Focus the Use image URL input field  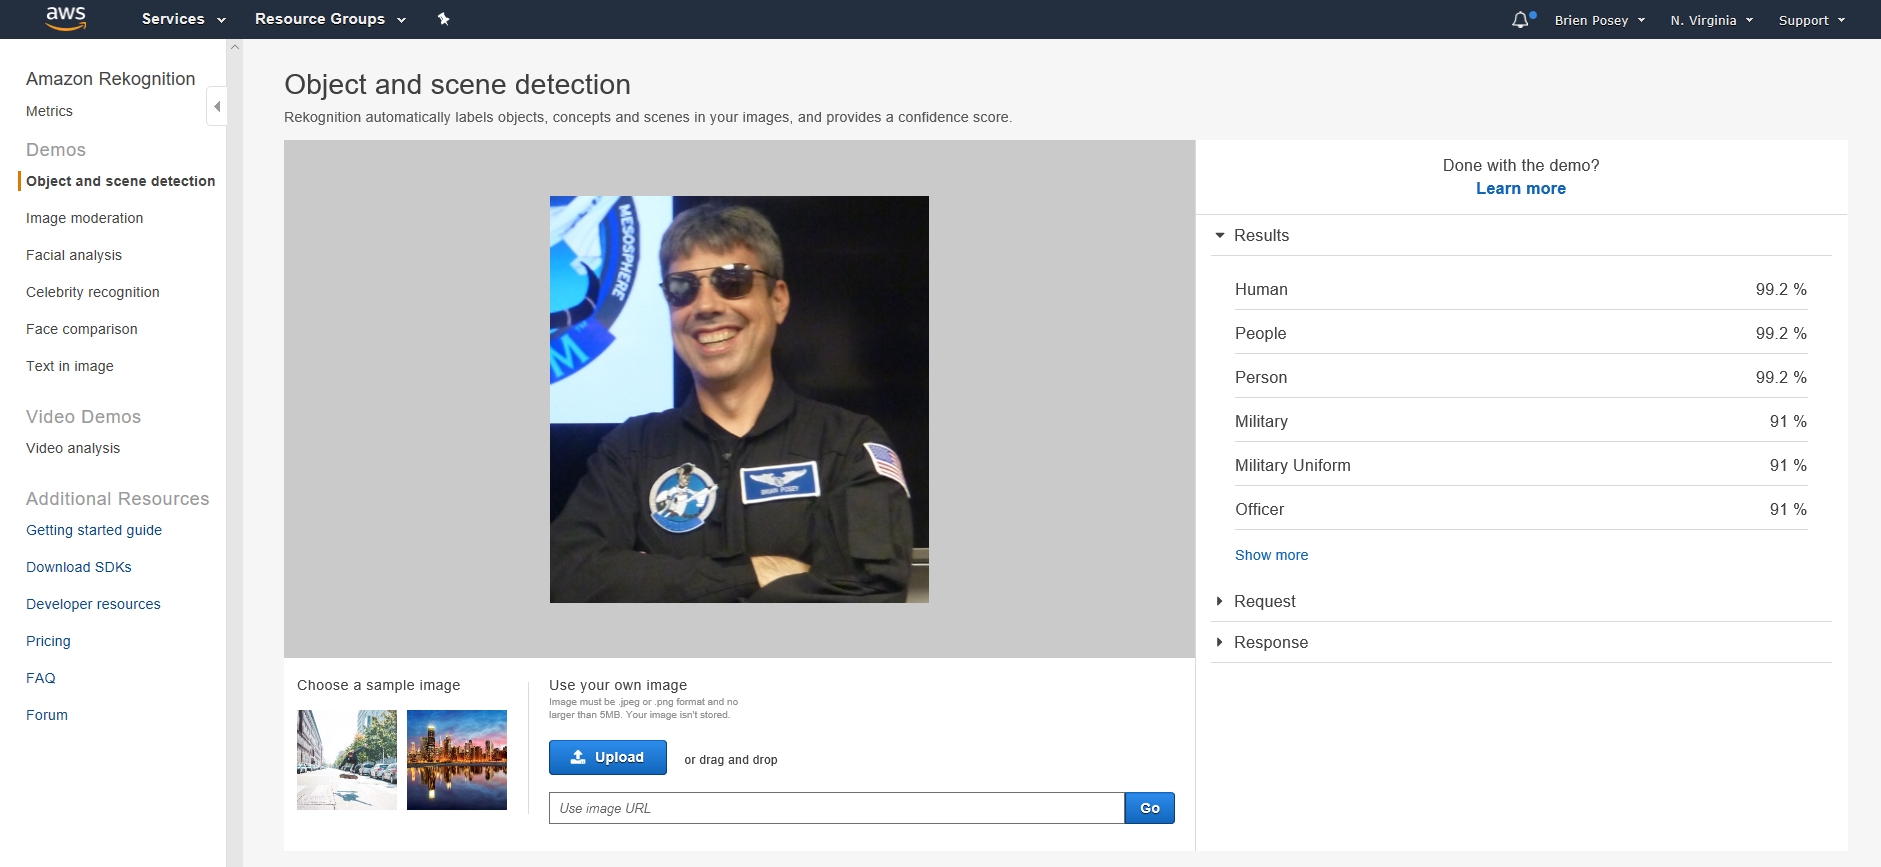(x=837, y=808)
